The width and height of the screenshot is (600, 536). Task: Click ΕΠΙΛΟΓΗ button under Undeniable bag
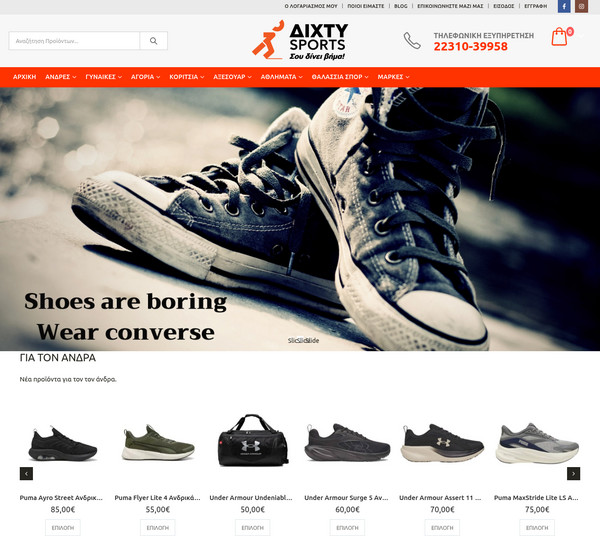[x=253, y=528]
